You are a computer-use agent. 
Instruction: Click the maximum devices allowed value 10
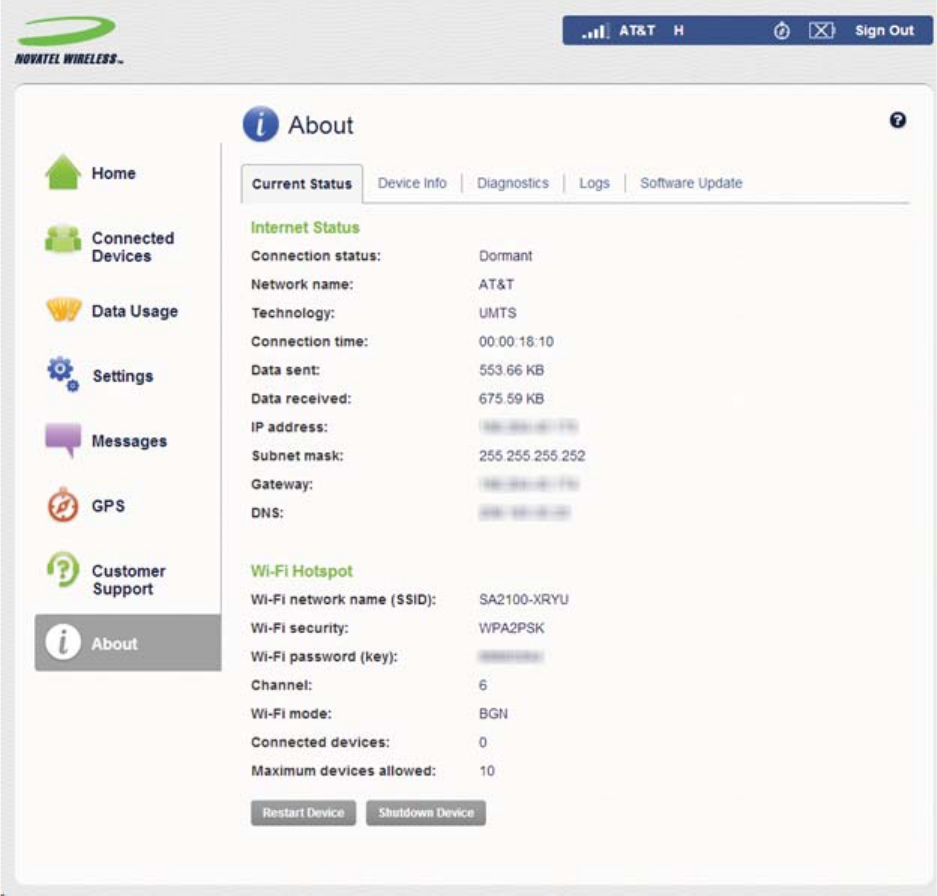click(x=486, y=771)
